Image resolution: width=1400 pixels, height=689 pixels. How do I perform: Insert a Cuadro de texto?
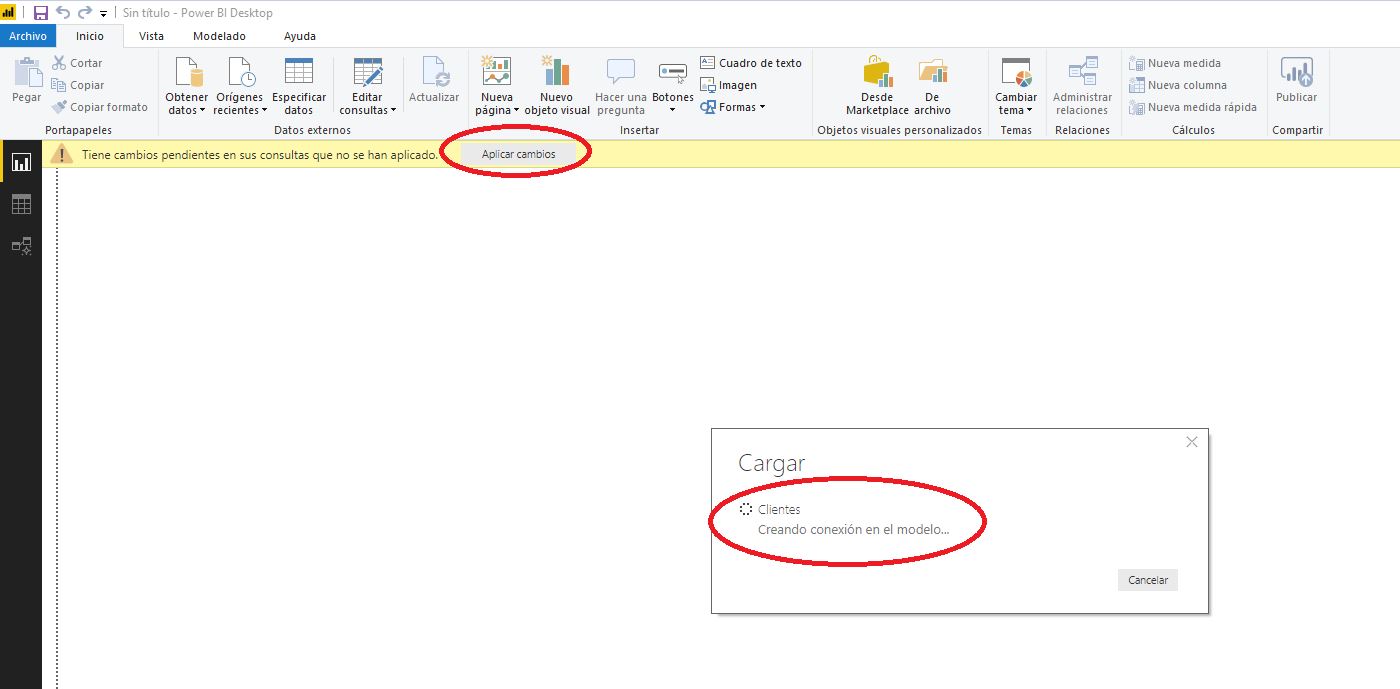751,63
